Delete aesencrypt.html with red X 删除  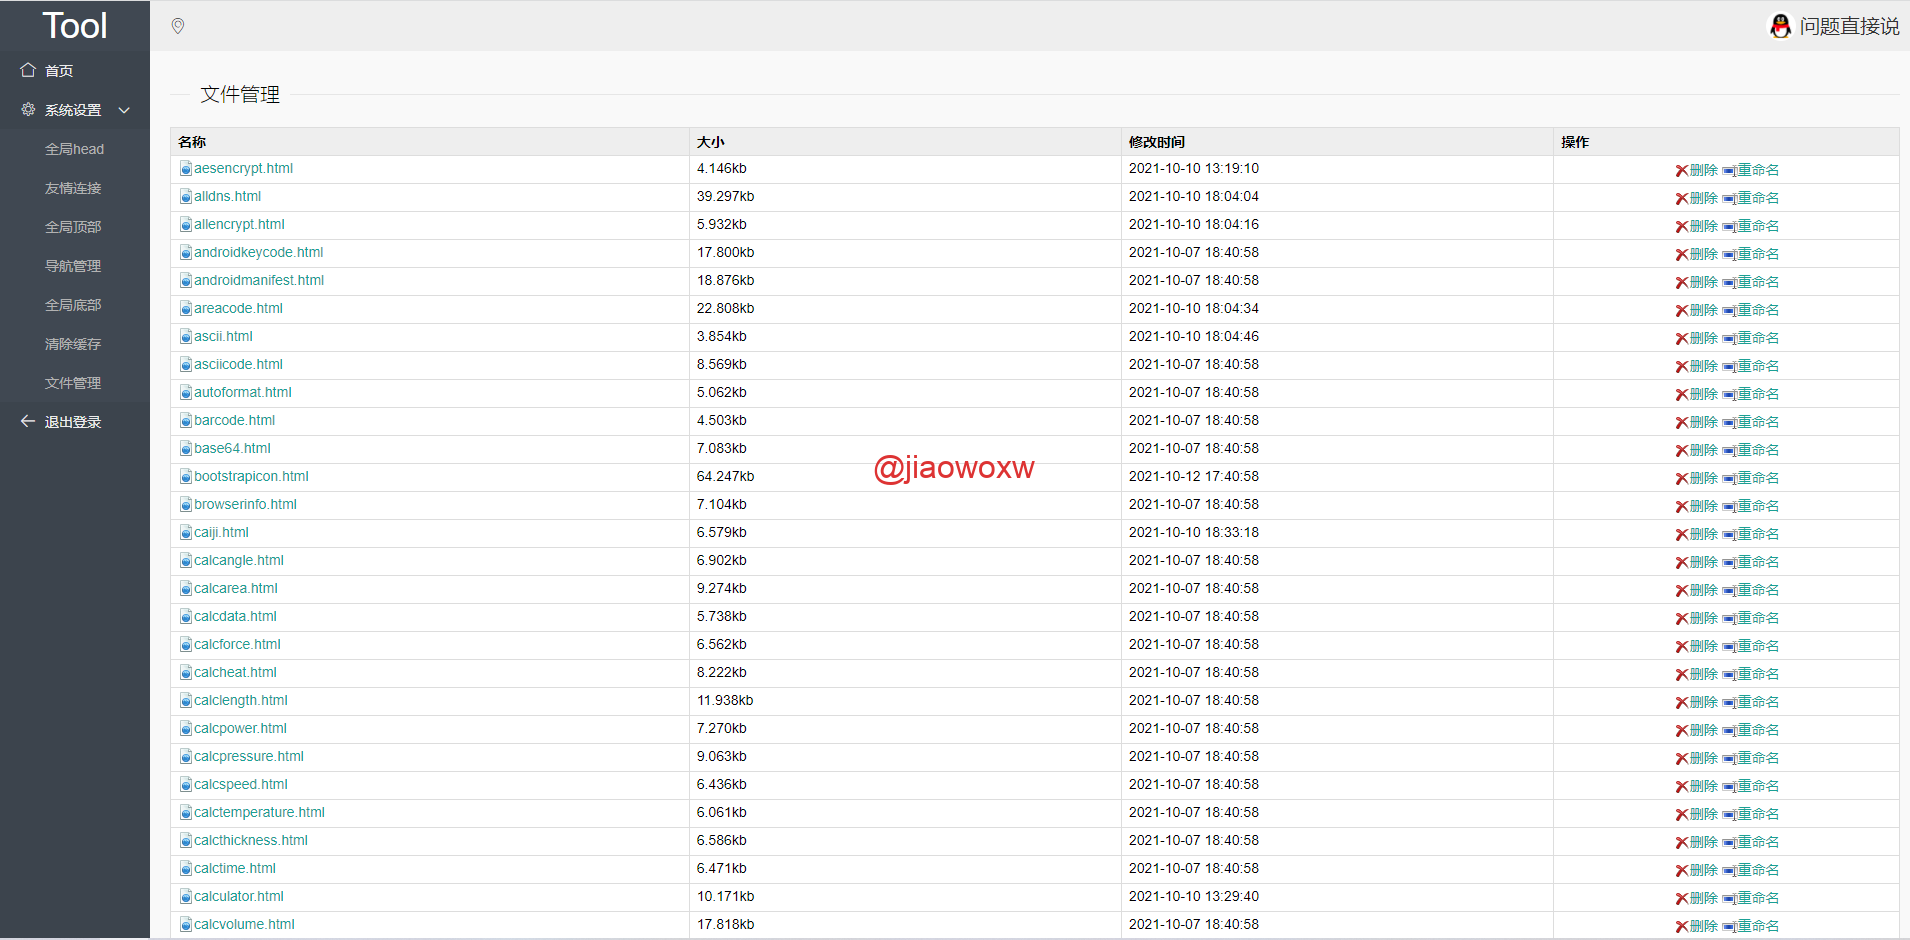point(1697,170)
